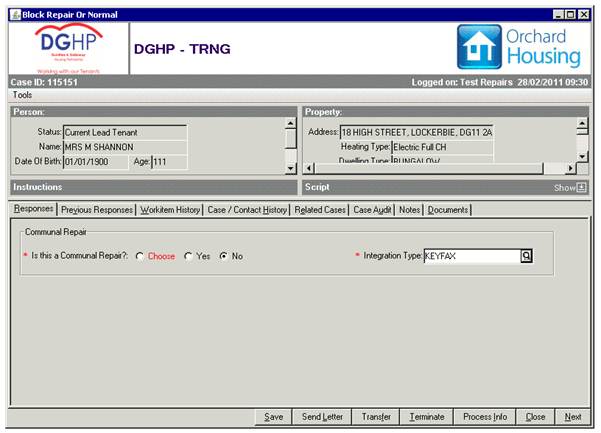Screen dimensions: 601x433
Task: Click the Person panel scroll up arrow
Action: tap(291, 123)
